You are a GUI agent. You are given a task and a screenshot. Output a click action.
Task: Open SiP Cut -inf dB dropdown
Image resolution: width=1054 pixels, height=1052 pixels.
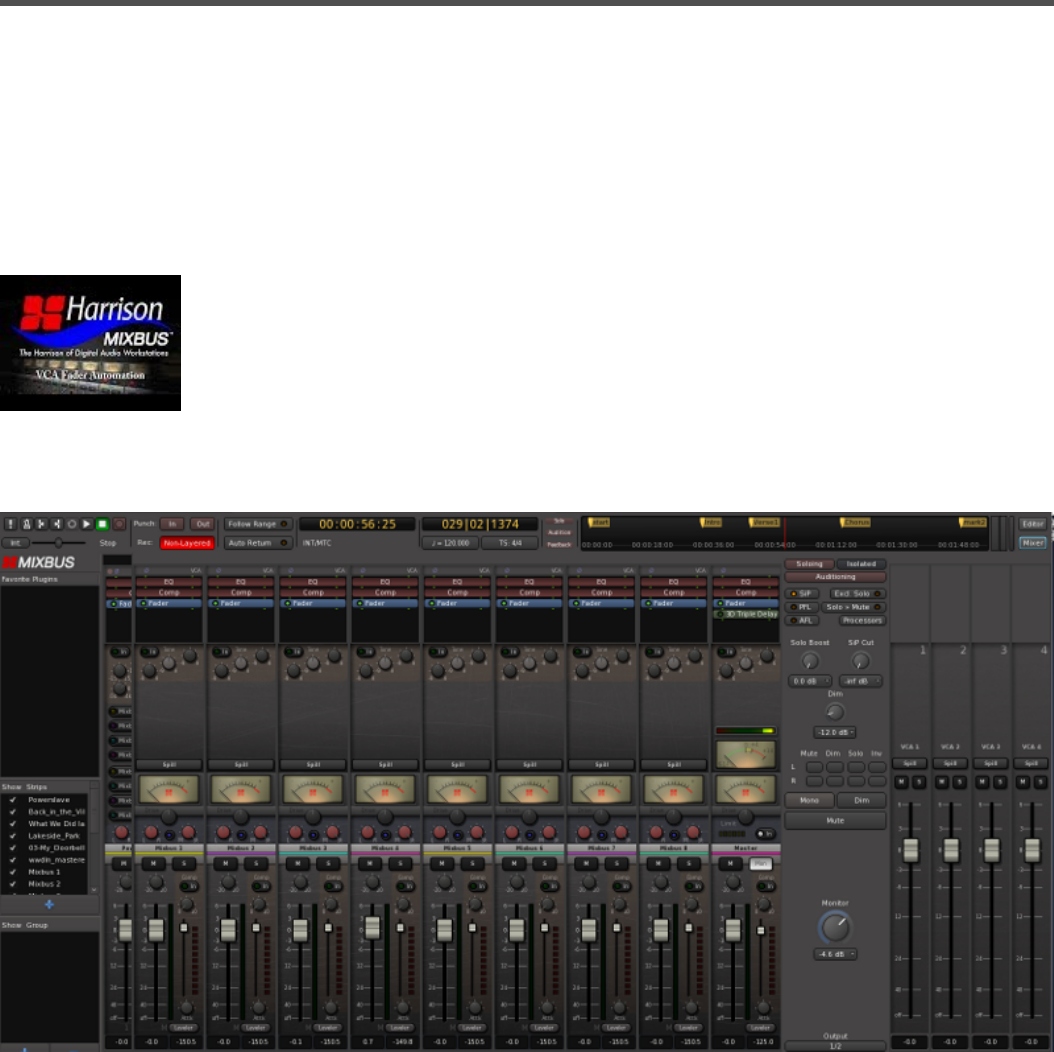pyautogui.click(x=860, y=681)
